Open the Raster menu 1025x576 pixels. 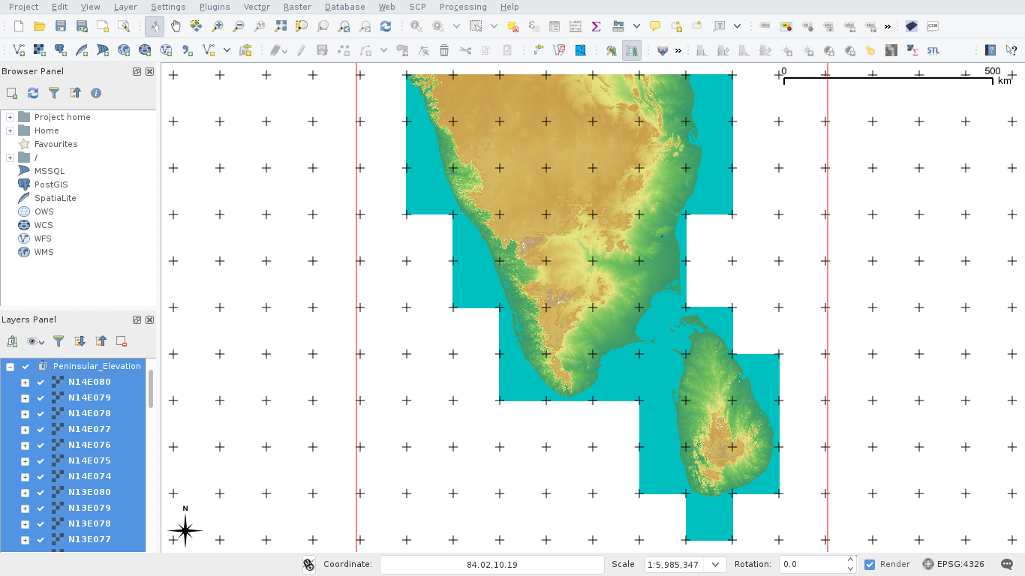(297, 7)
